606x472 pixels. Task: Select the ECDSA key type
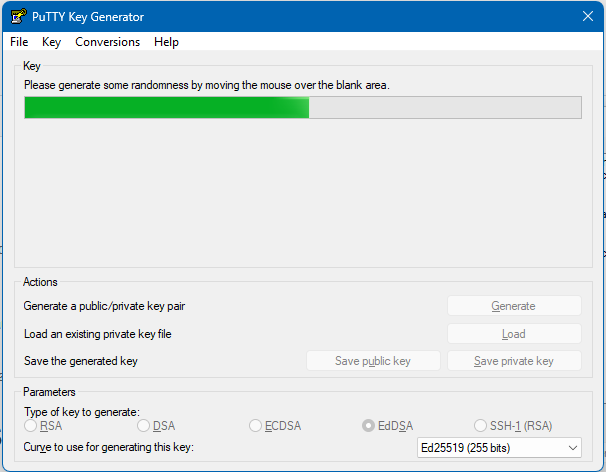coord(275,426)
